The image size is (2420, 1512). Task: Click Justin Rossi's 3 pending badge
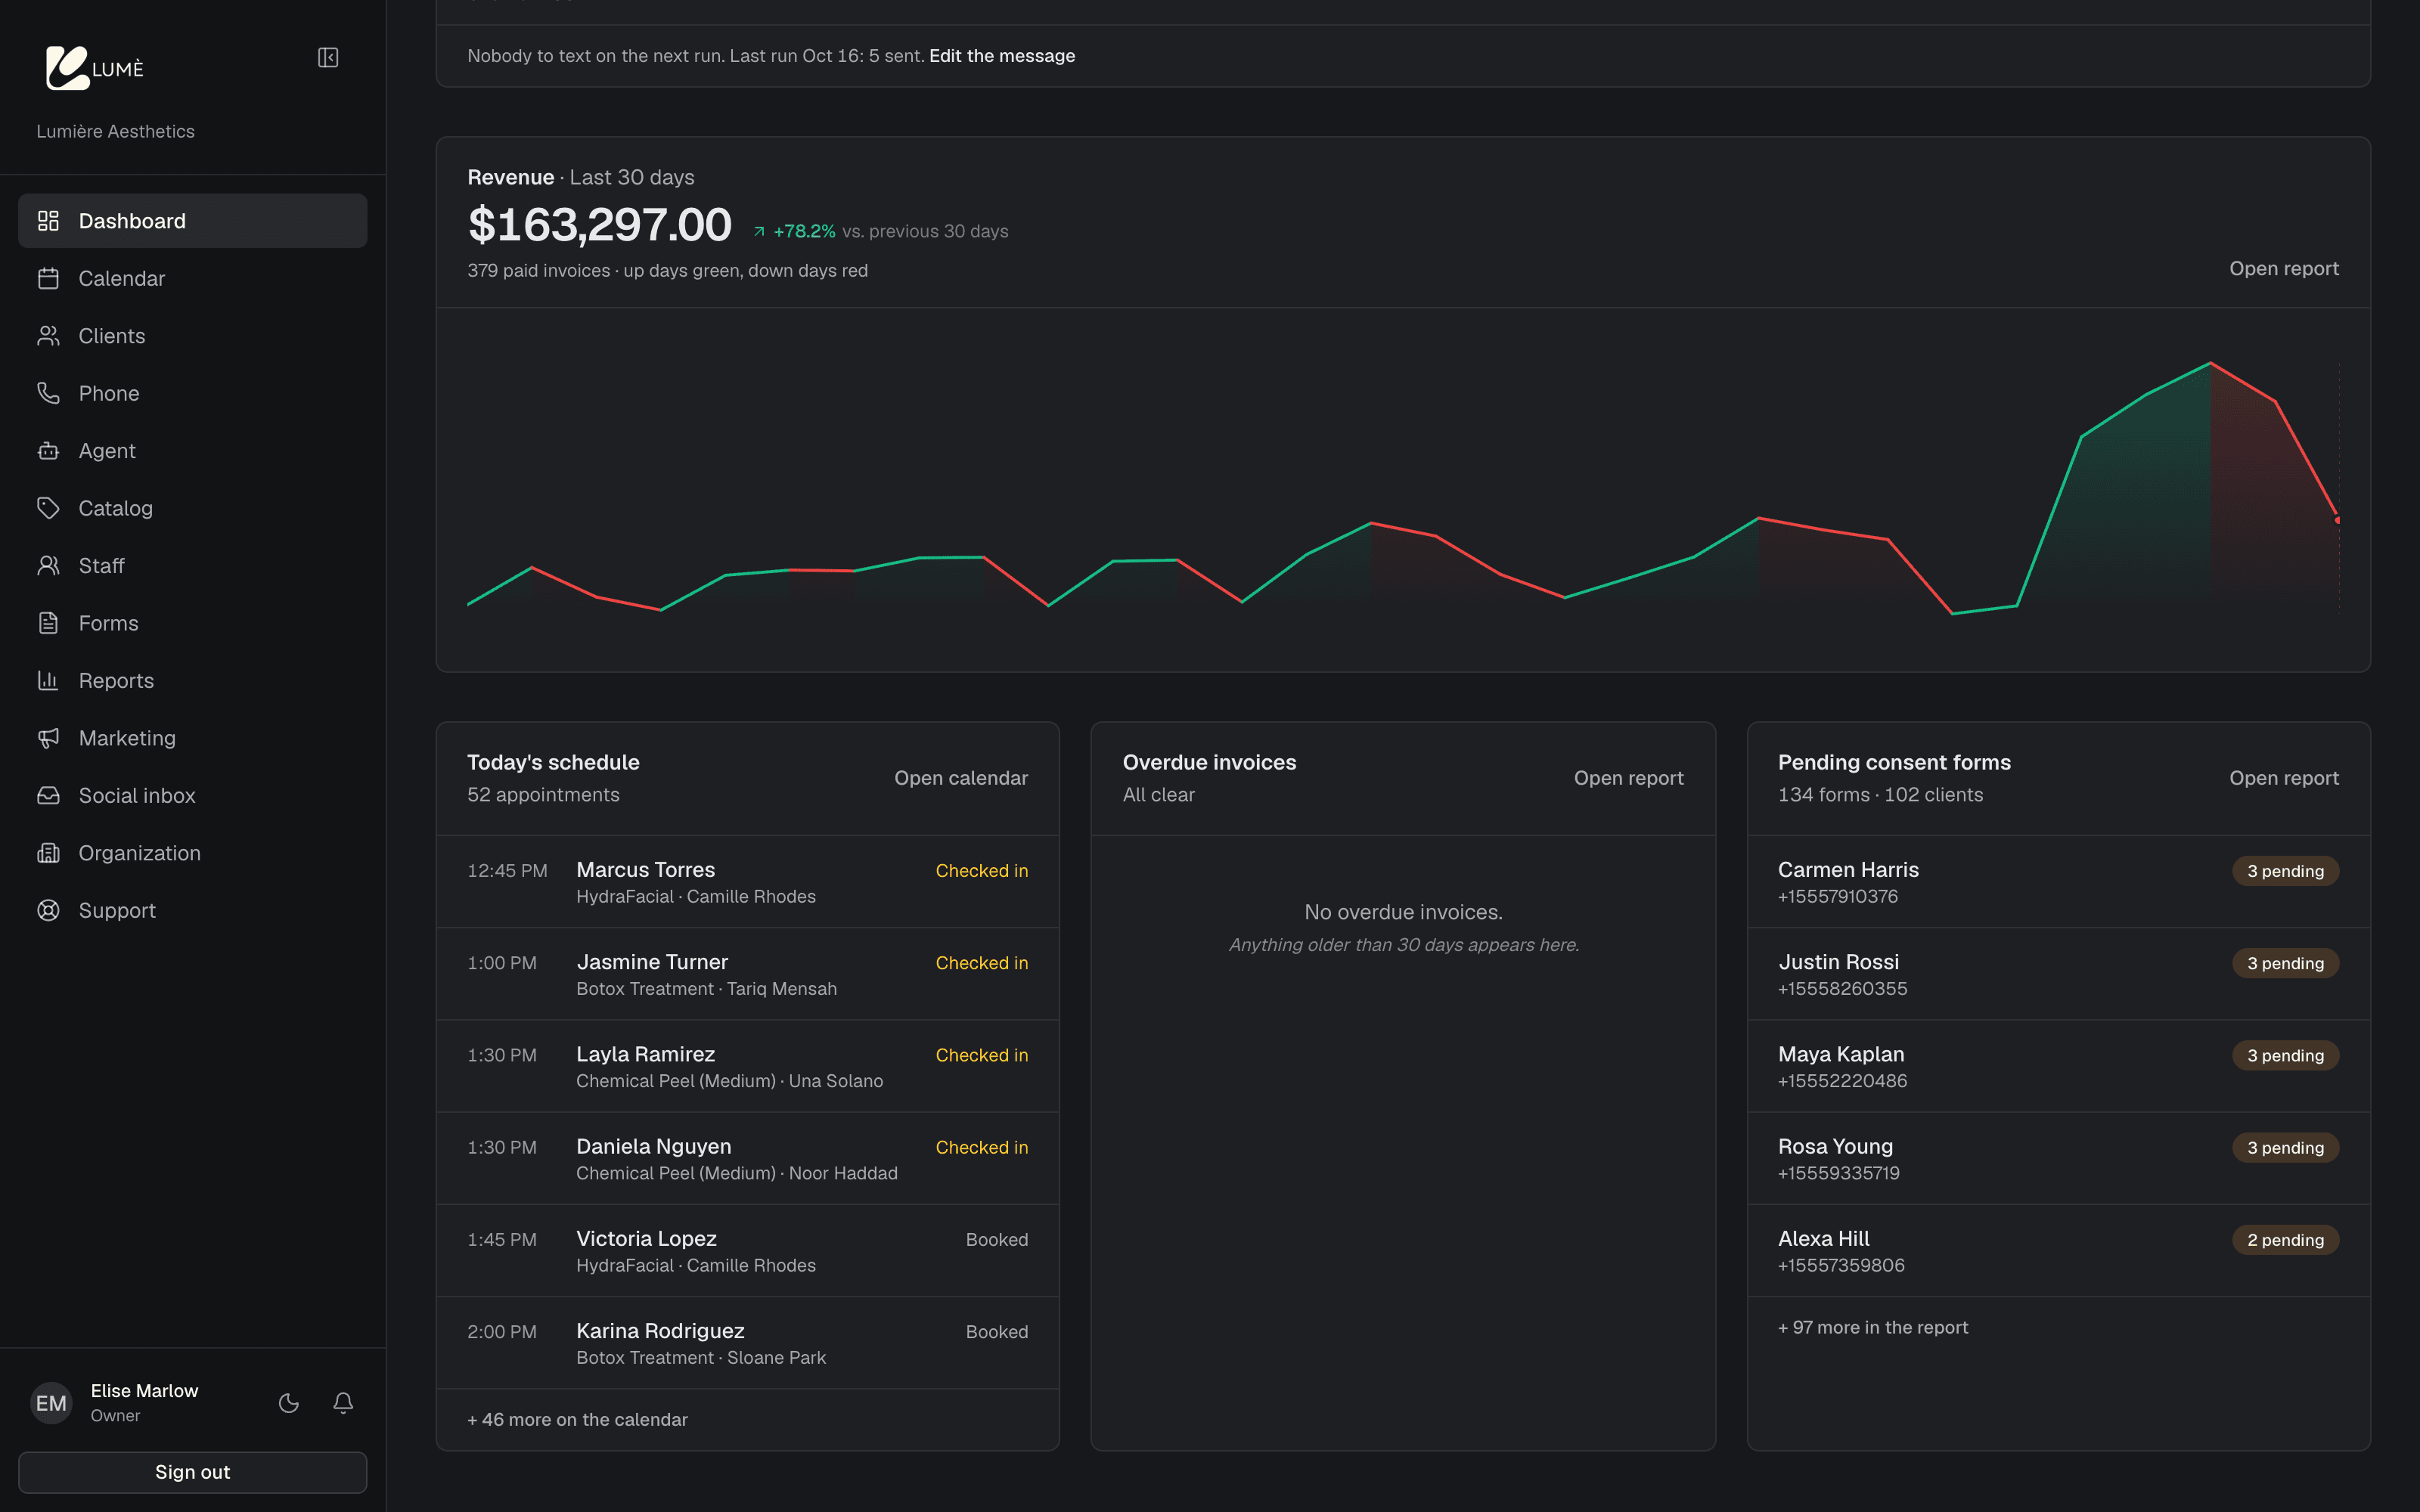coord(2285,963)
